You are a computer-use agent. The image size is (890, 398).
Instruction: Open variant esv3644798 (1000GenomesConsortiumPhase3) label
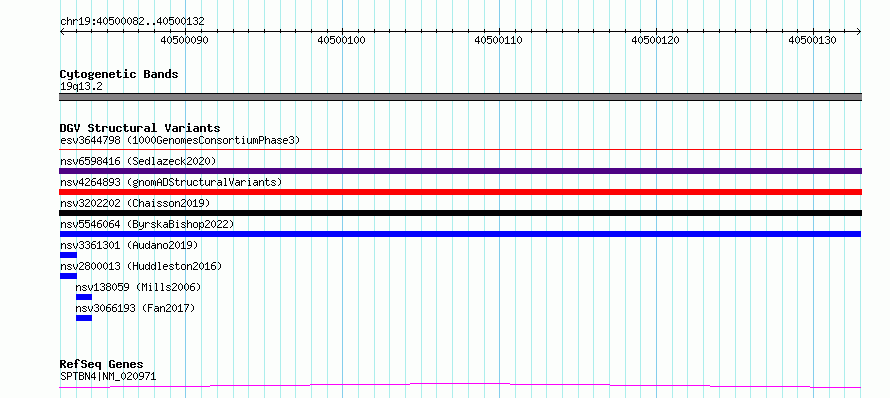[x=180, y=140]
